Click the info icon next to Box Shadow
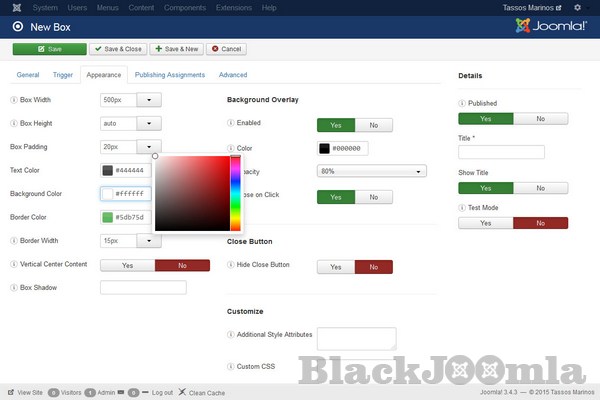Image resolution: width=600 pixels, height=400 pixels. coord(13,287)
